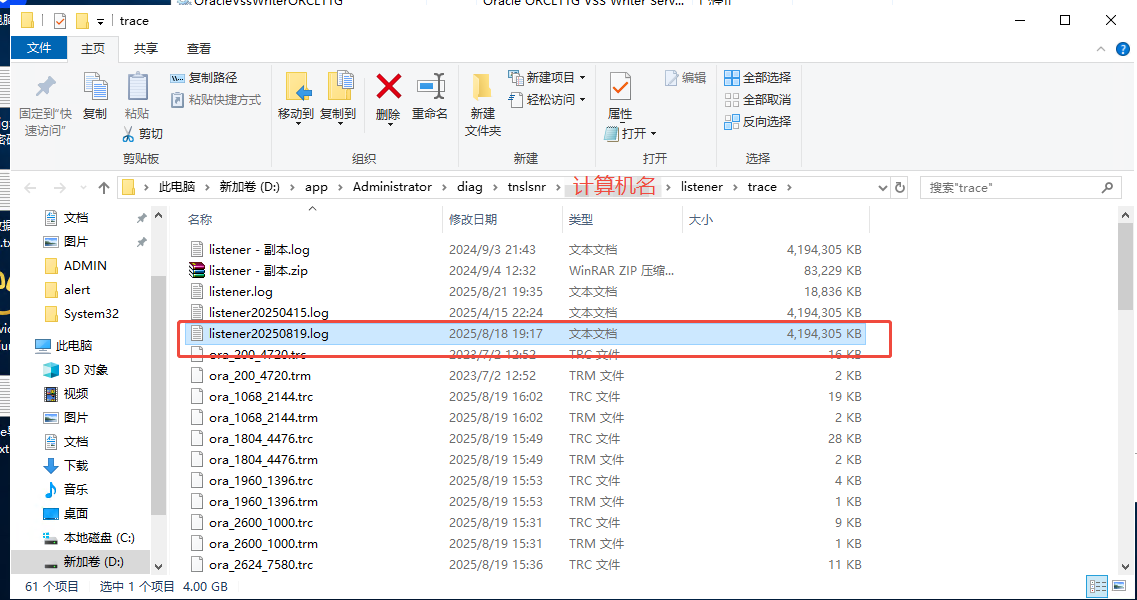This screenshot has width=1137, height=600.
Task: Open Downloads in navigation pane
Action: [75, 466]
